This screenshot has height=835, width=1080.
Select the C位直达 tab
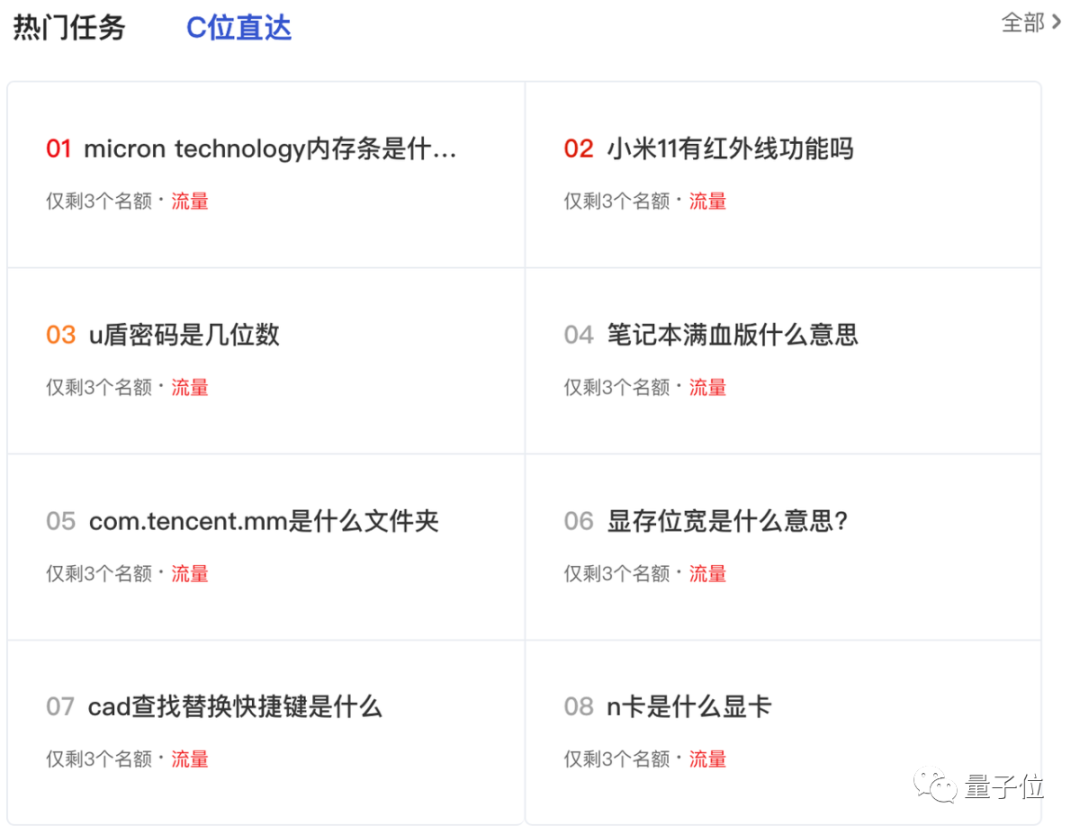(x=238, y=27)
